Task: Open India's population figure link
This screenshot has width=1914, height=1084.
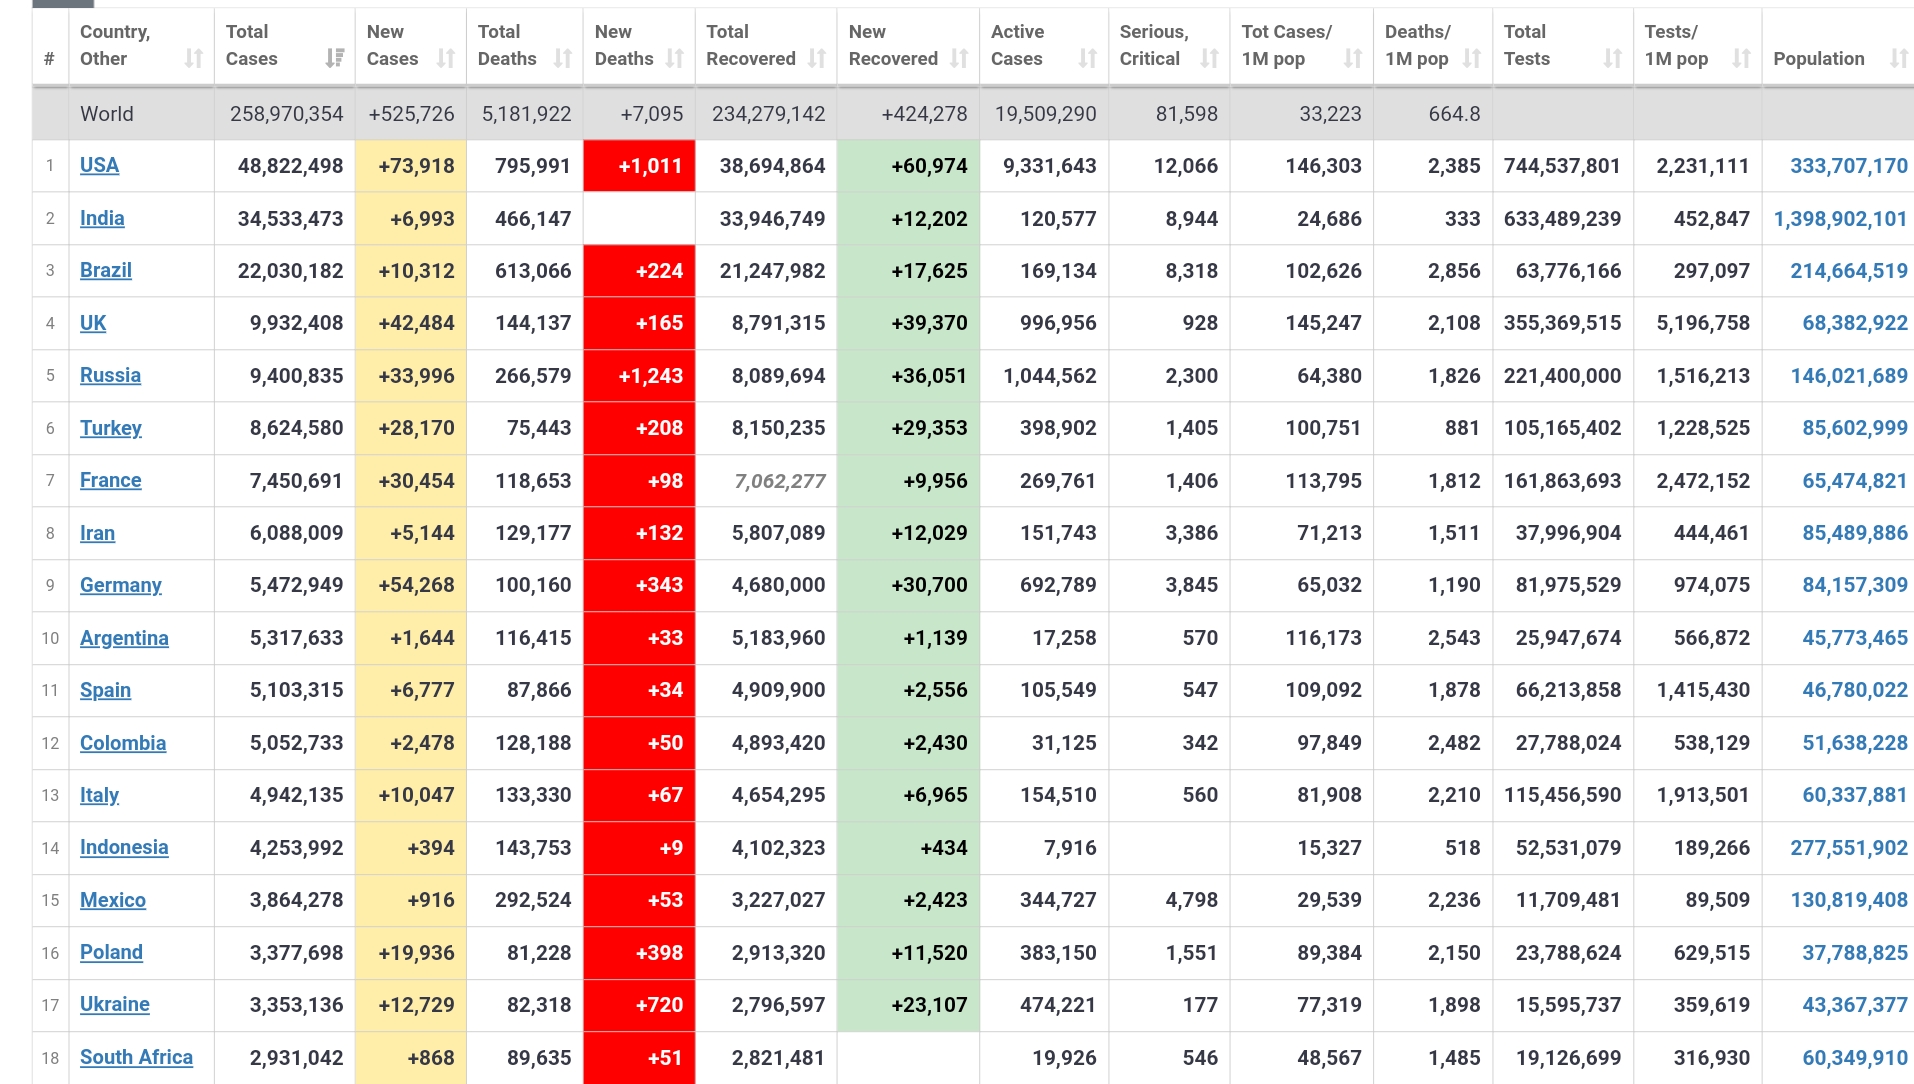Action: click(1840, 219)
